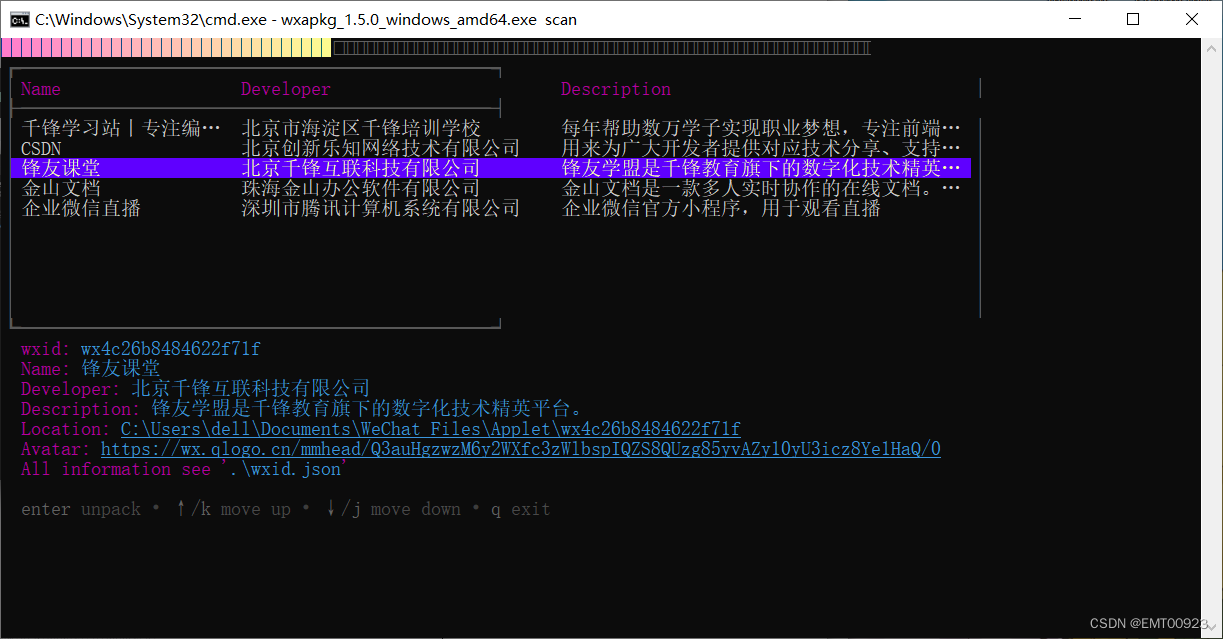The width and height of the screenshot is (1223, 639).
Task: Select the CSDN row name
Action: (x=41, y=148)
